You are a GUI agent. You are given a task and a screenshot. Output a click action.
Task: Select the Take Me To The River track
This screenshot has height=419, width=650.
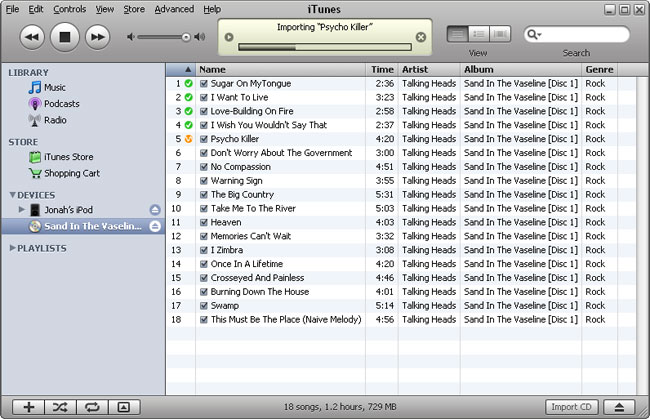(400, 208)
